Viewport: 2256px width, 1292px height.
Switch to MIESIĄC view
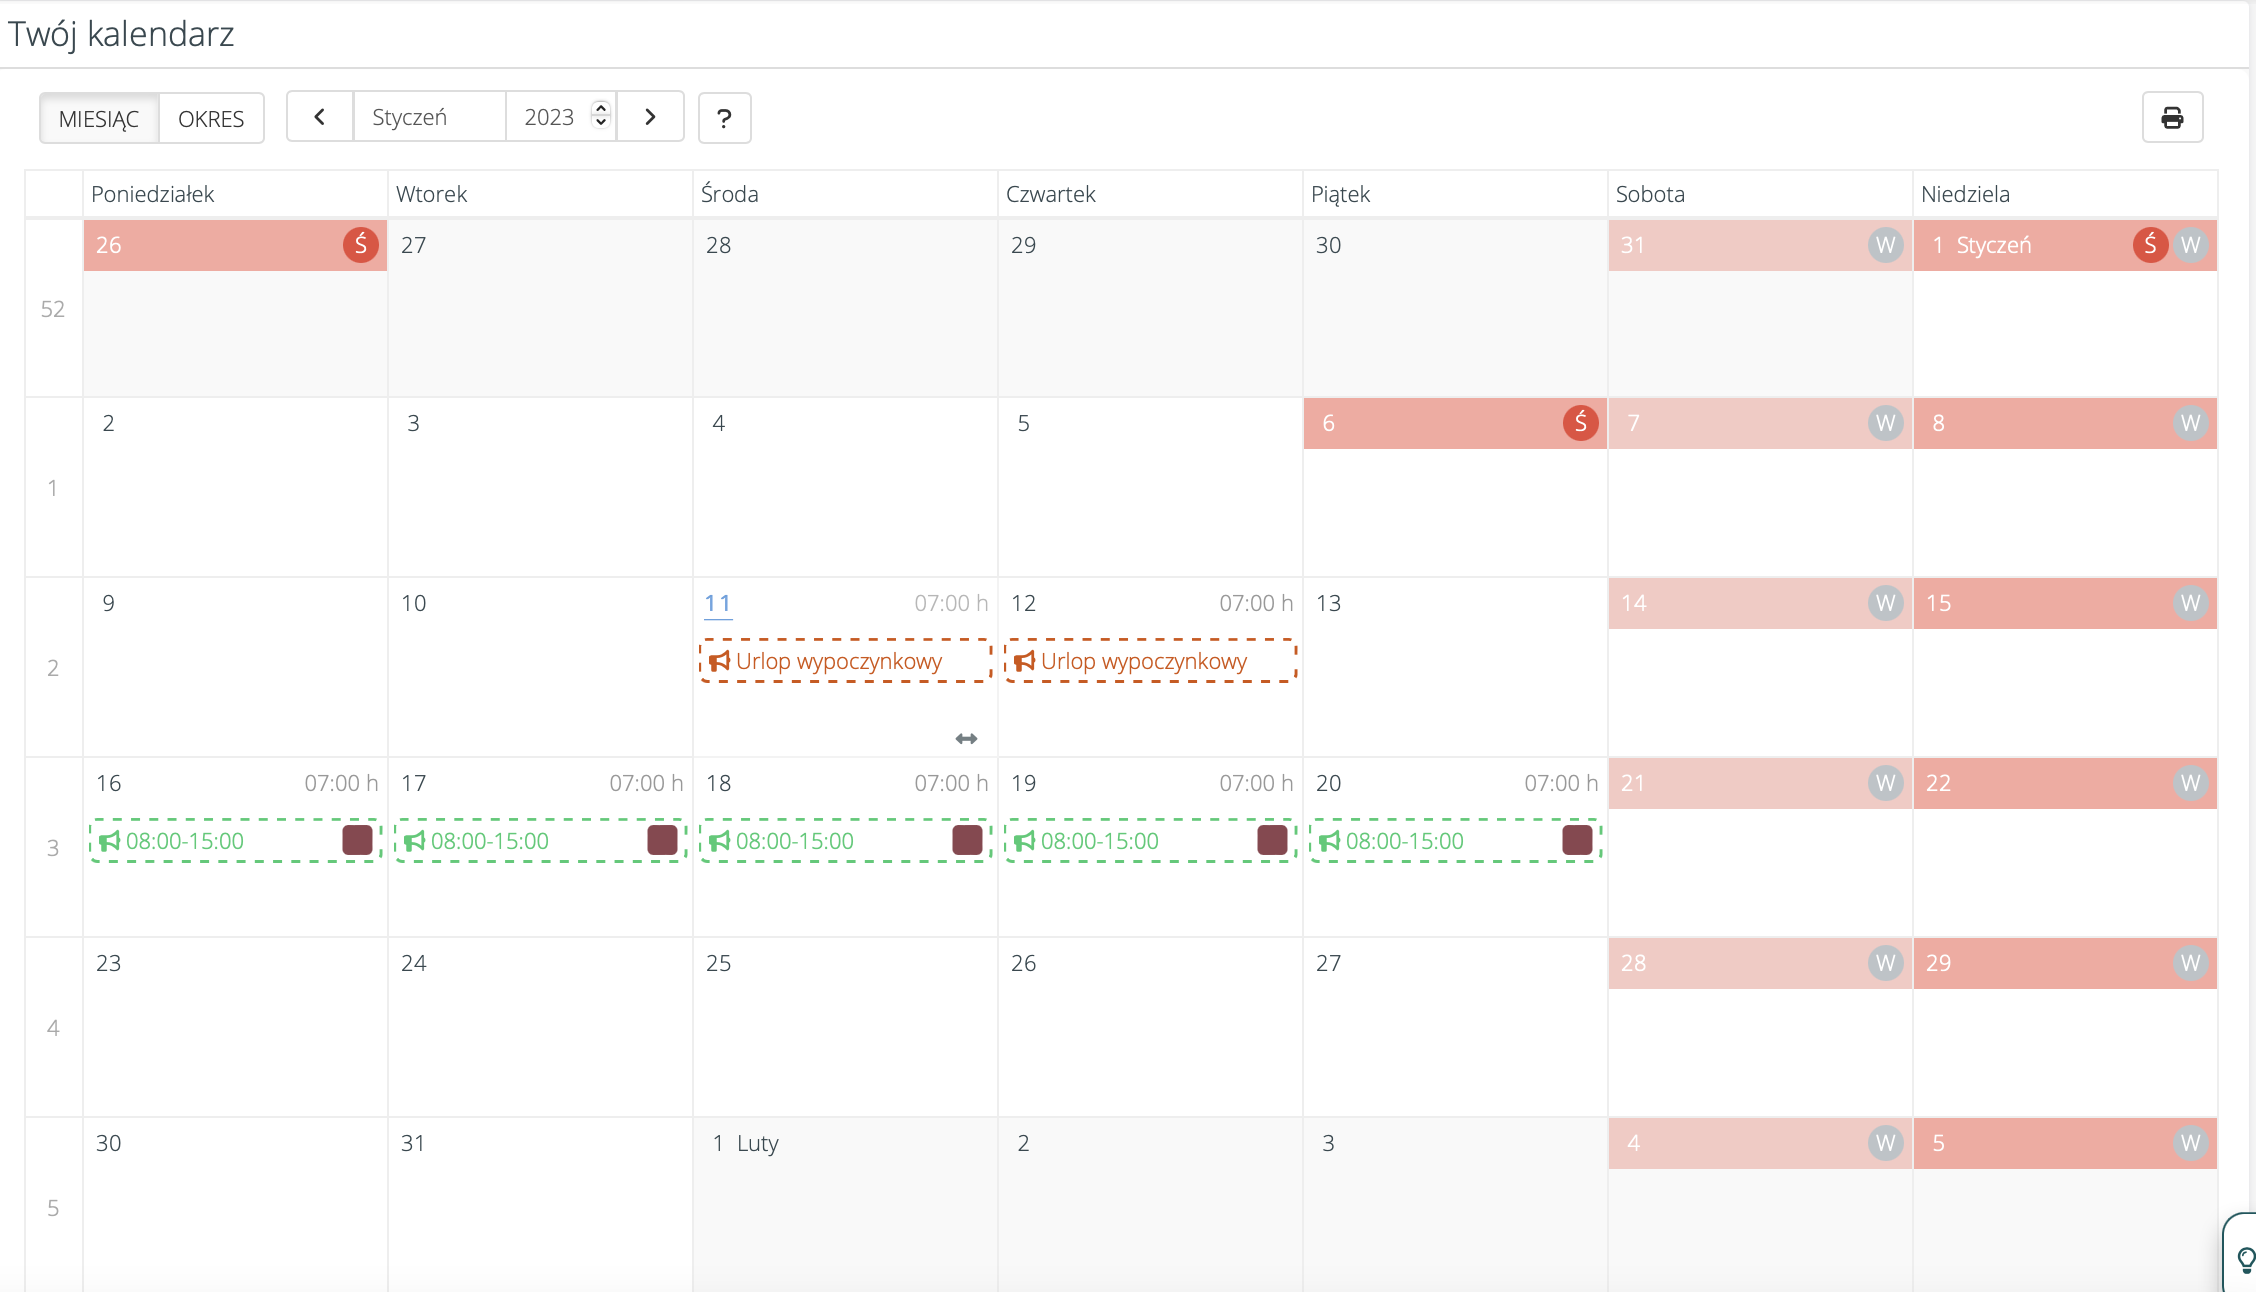(99, 119)
